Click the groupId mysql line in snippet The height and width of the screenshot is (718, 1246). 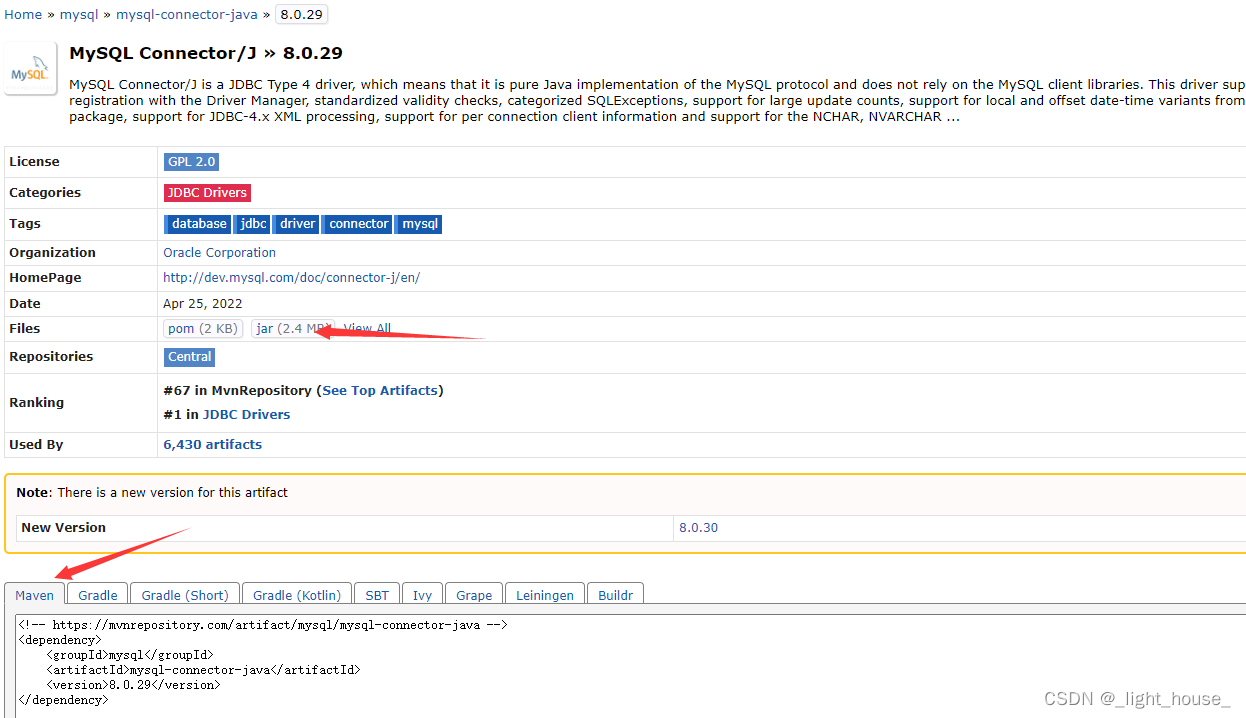(x=129, y=655)
